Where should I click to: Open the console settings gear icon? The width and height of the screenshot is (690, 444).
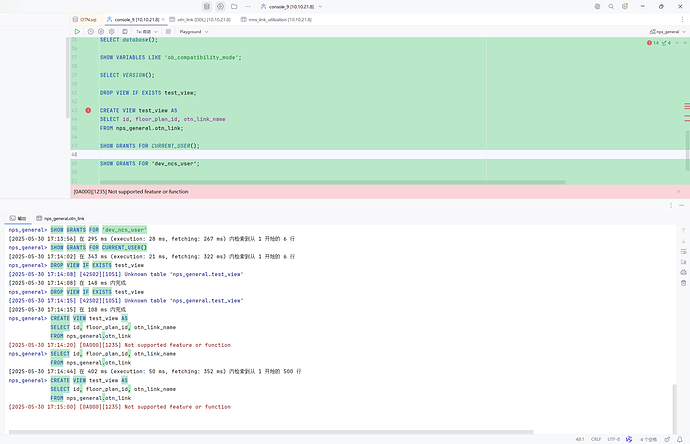click(x=112, y=32)
